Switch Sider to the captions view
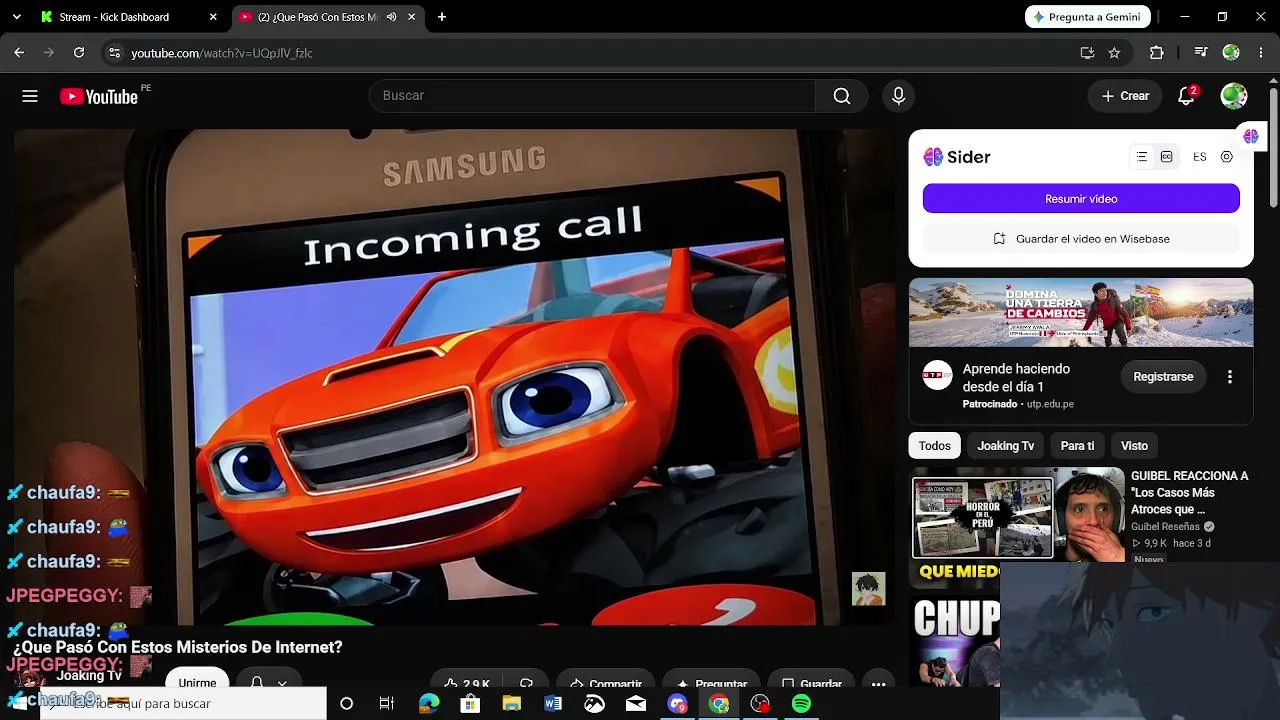Screen dimensions: 1280x720 pos(1167,157)
